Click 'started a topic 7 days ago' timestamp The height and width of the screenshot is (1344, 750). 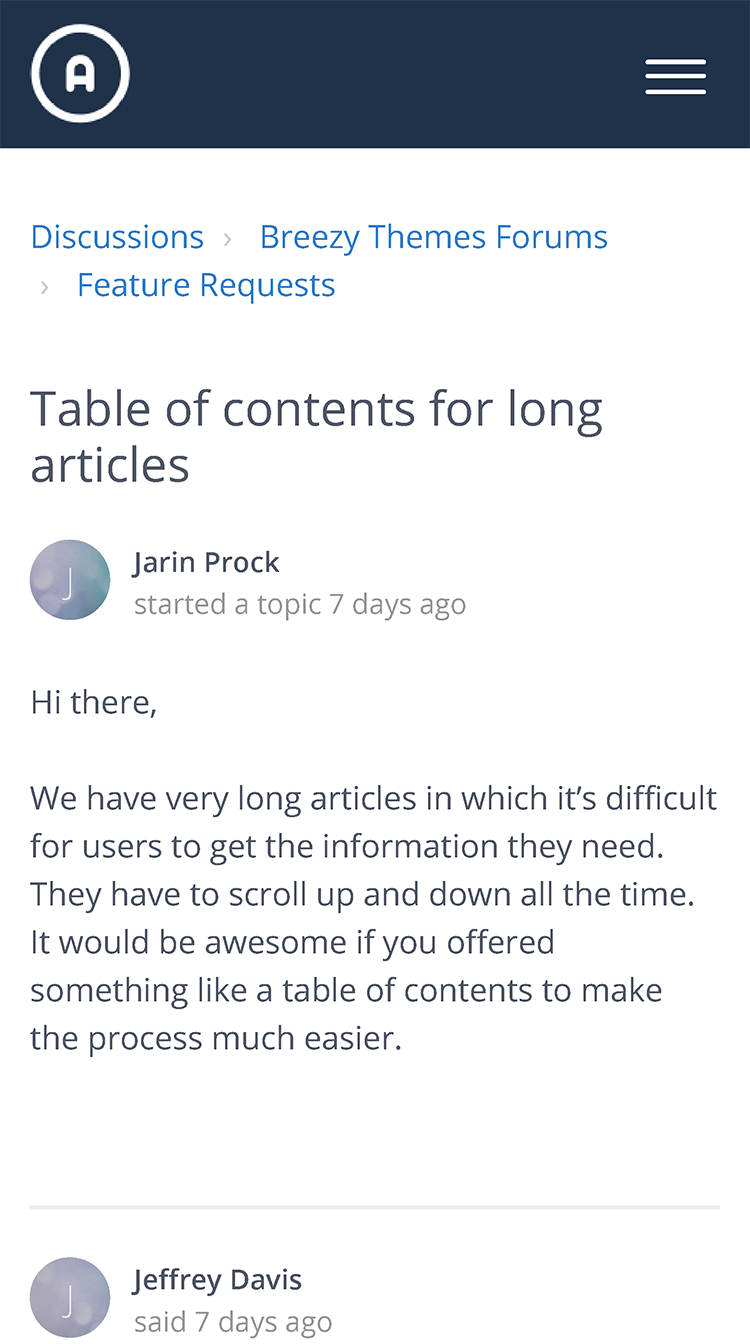tap(300, 605)
